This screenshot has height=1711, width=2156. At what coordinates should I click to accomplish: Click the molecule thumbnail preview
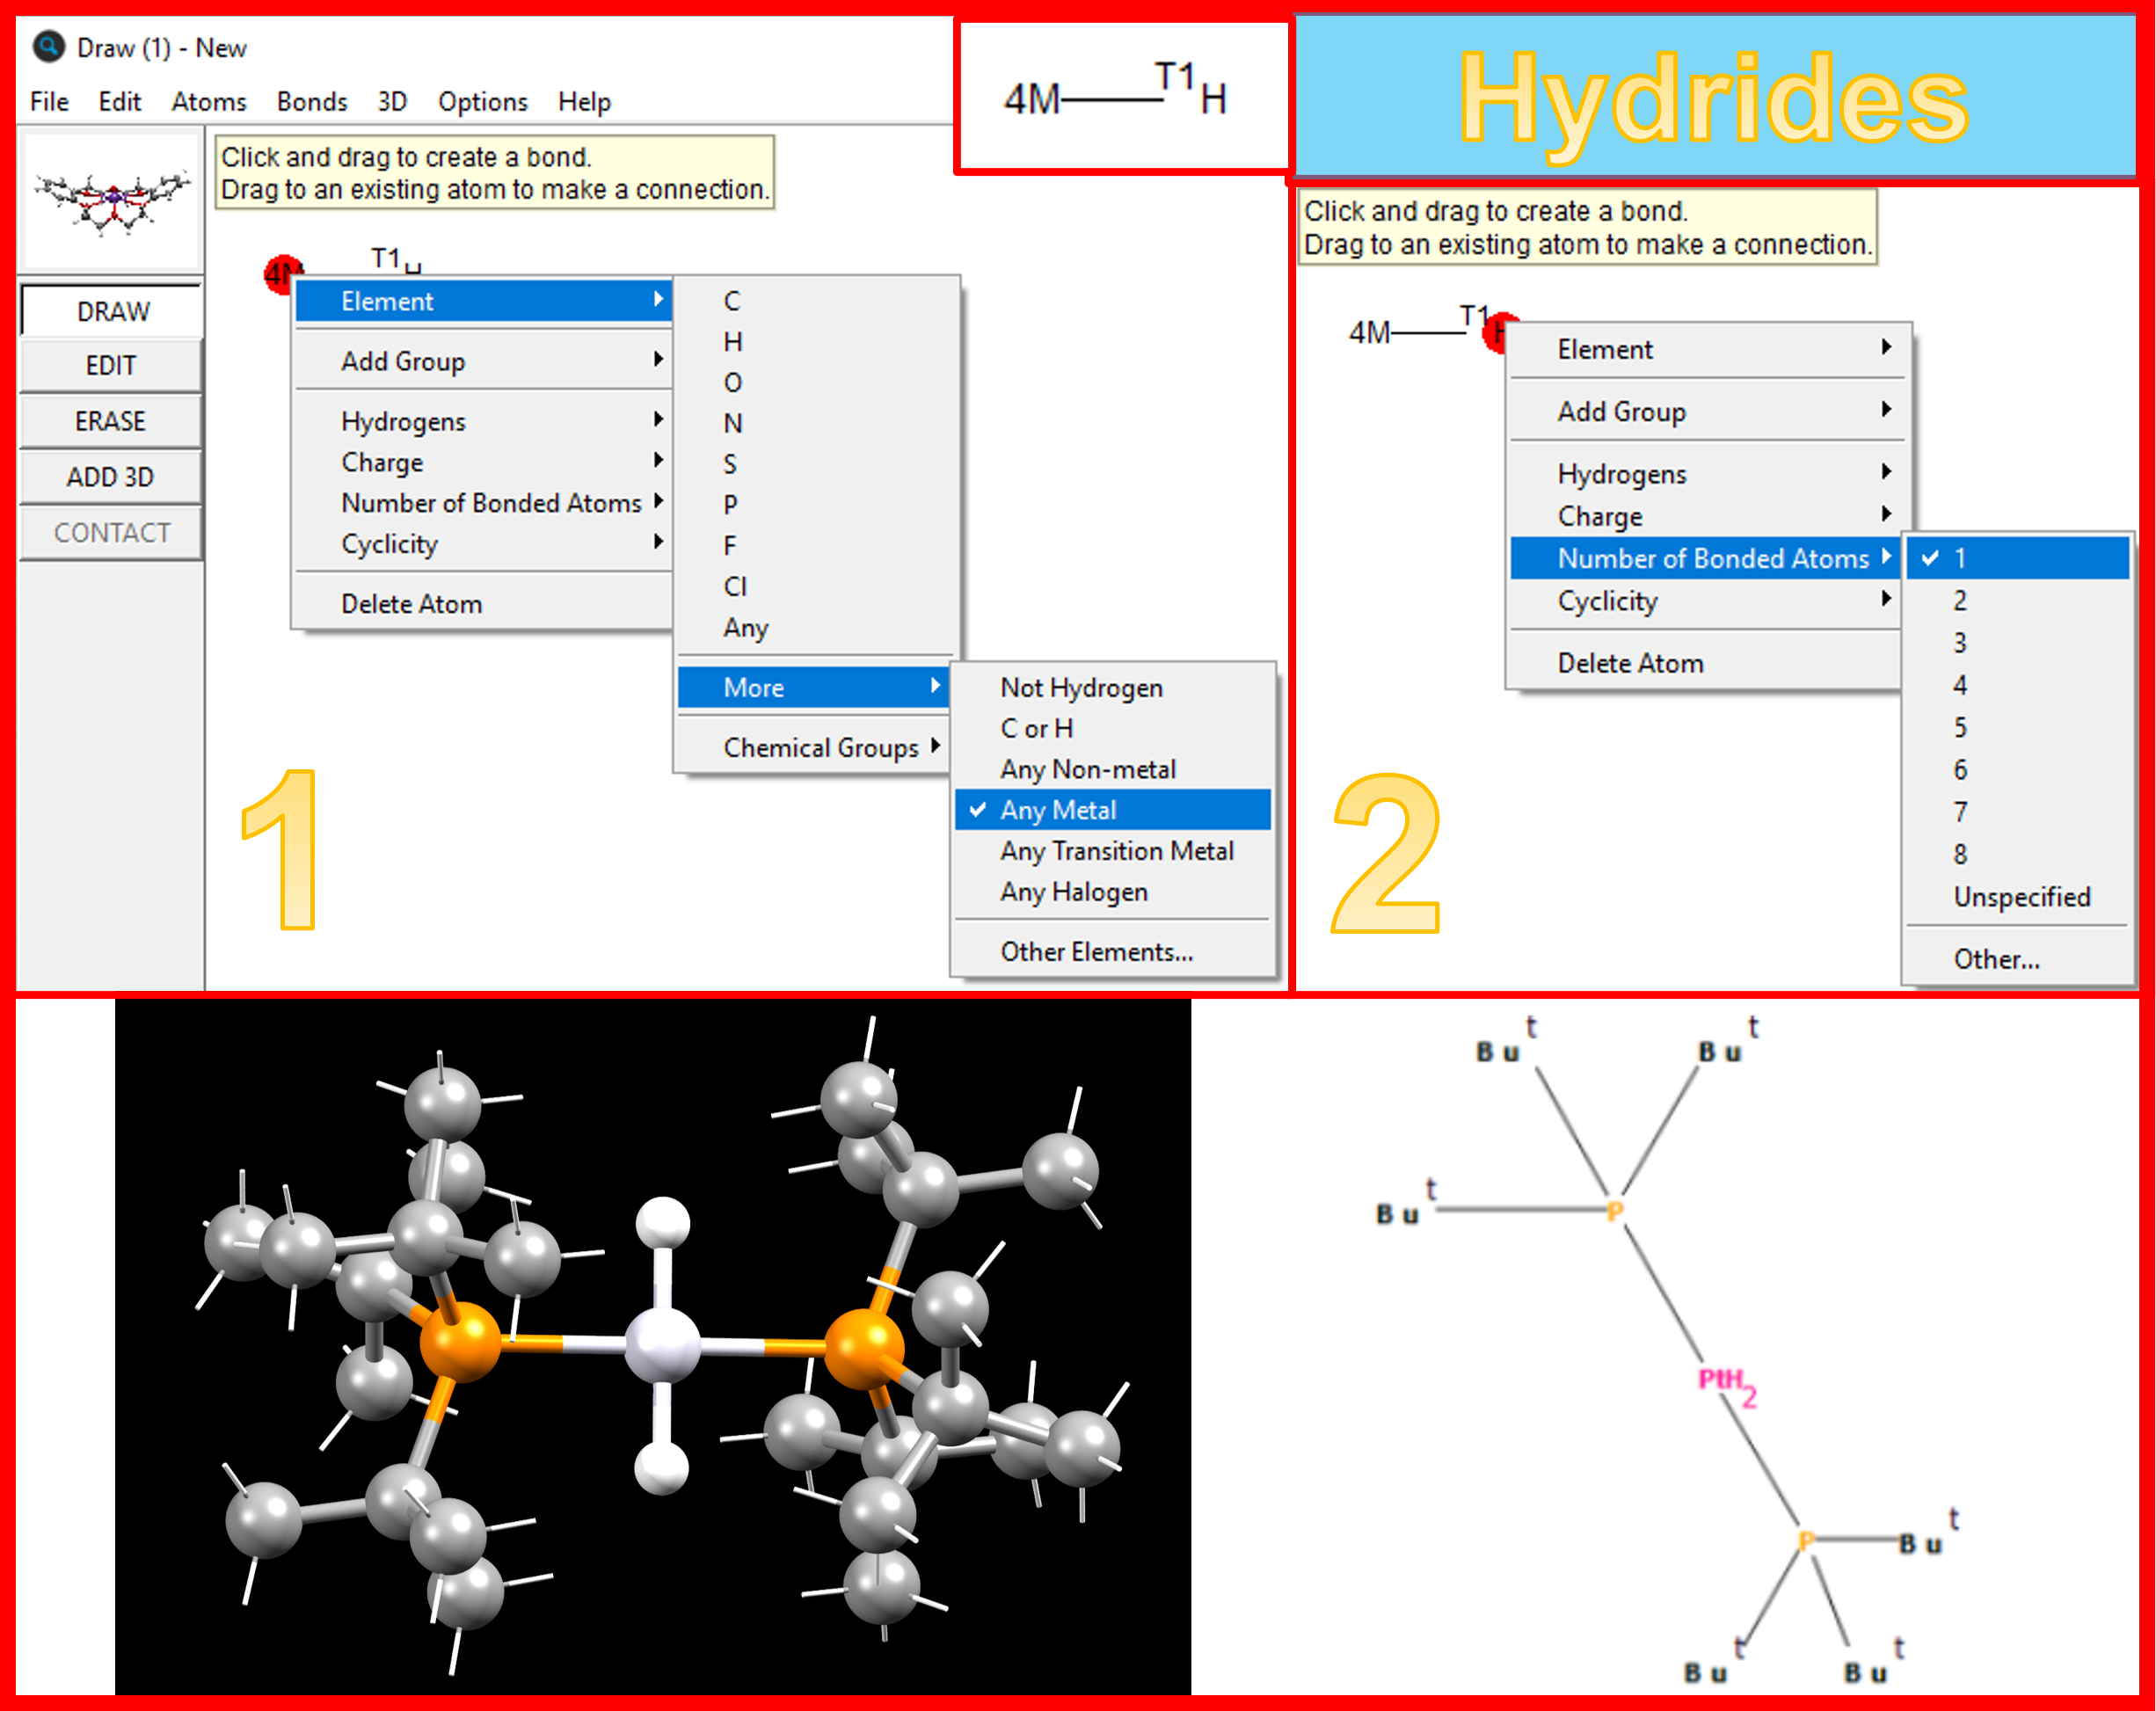[x=112, y=201]
